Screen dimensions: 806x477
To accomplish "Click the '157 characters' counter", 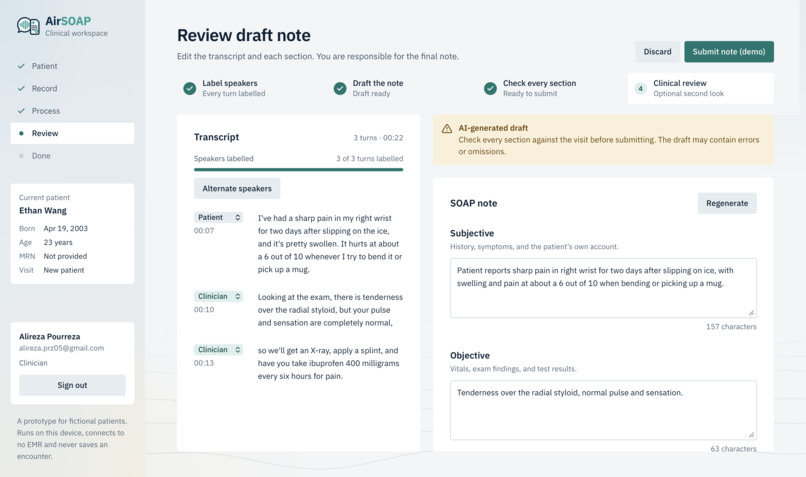I will 731,326.
